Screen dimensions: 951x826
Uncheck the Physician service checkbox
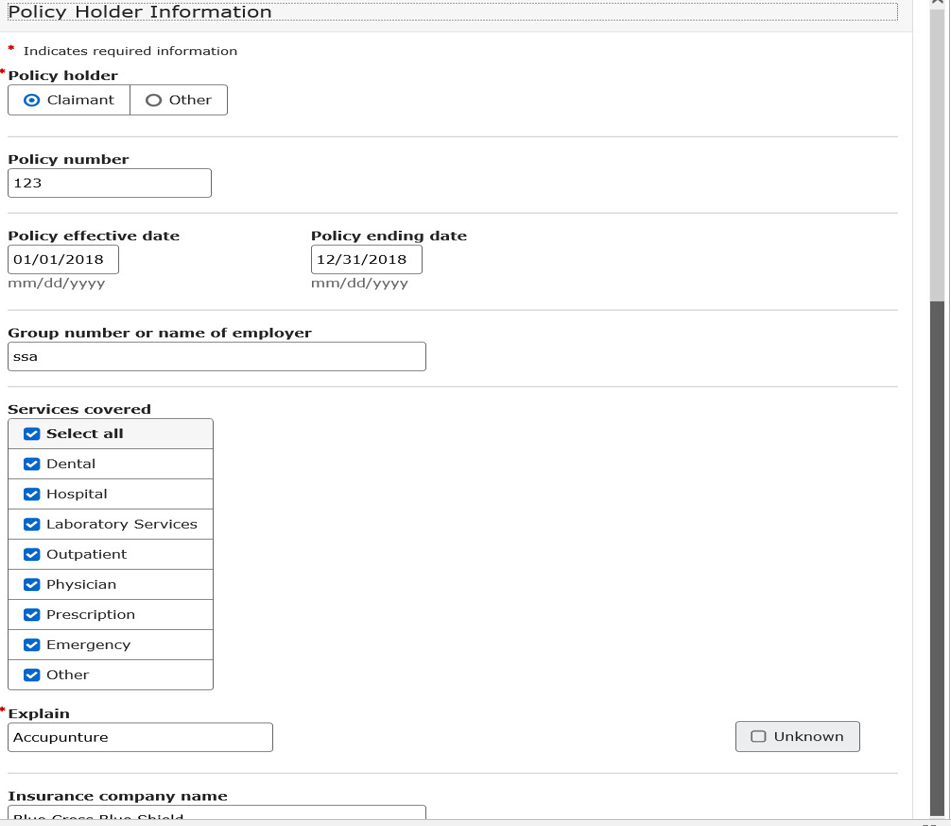pos(32,584)
